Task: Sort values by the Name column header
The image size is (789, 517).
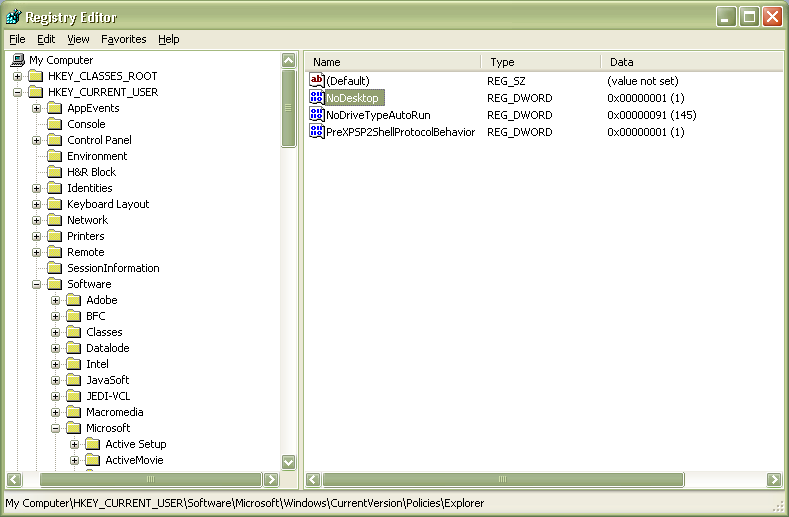Action: [393, 62]
